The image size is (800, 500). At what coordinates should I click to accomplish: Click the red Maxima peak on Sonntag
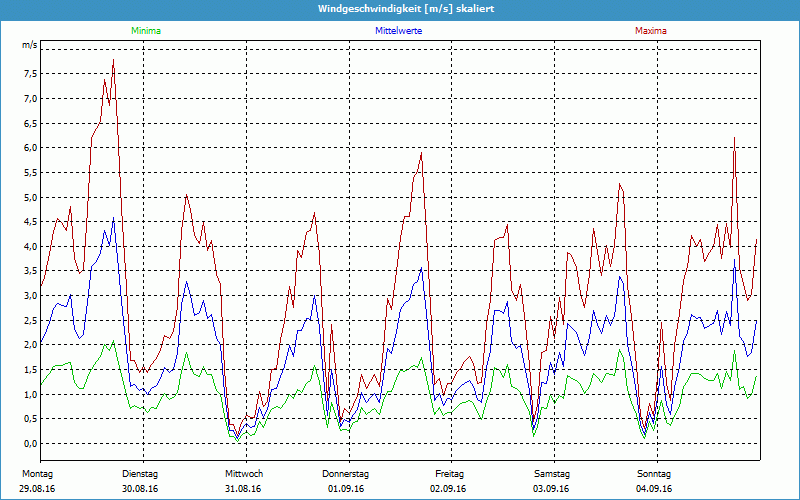(735, 138)
